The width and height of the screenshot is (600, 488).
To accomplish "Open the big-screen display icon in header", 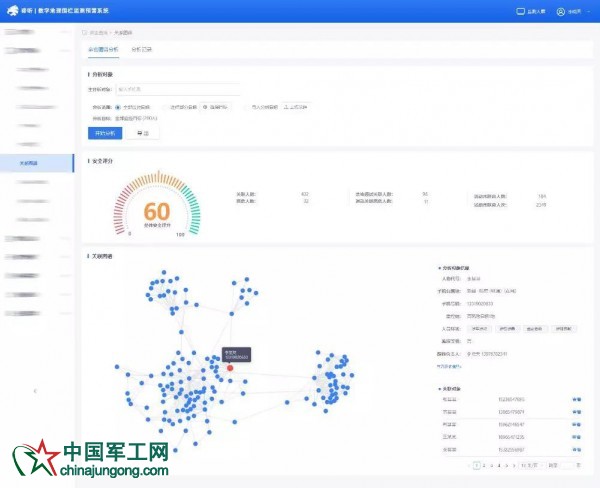I will (520, 12).
